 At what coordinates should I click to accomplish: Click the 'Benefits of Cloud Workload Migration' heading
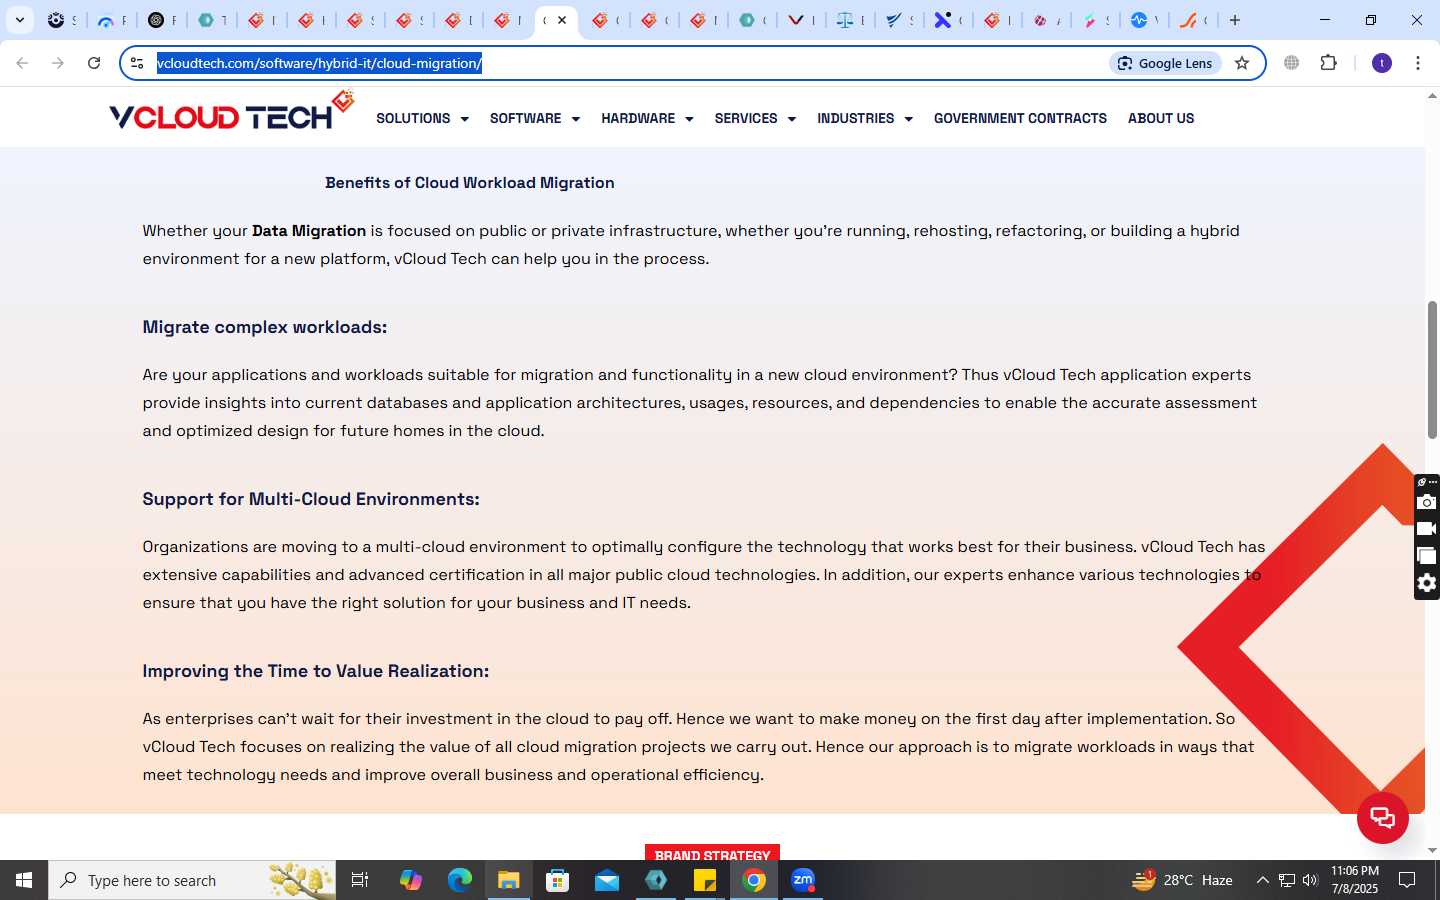[x=470, y=183]
